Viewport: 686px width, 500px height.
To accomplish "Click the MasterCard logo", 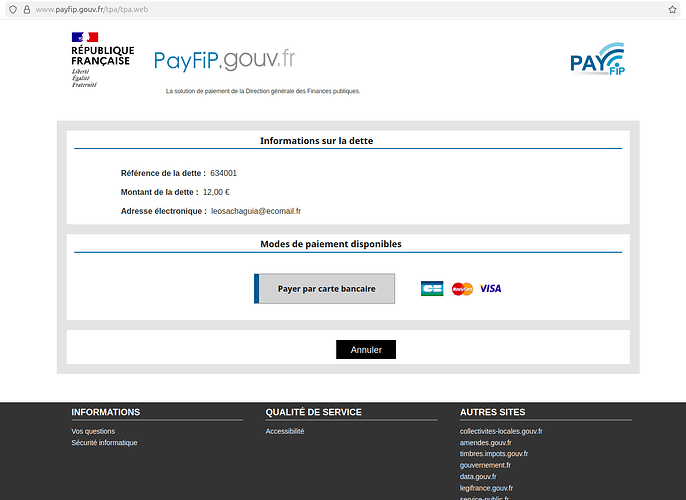I will click(x=462, y=288).
